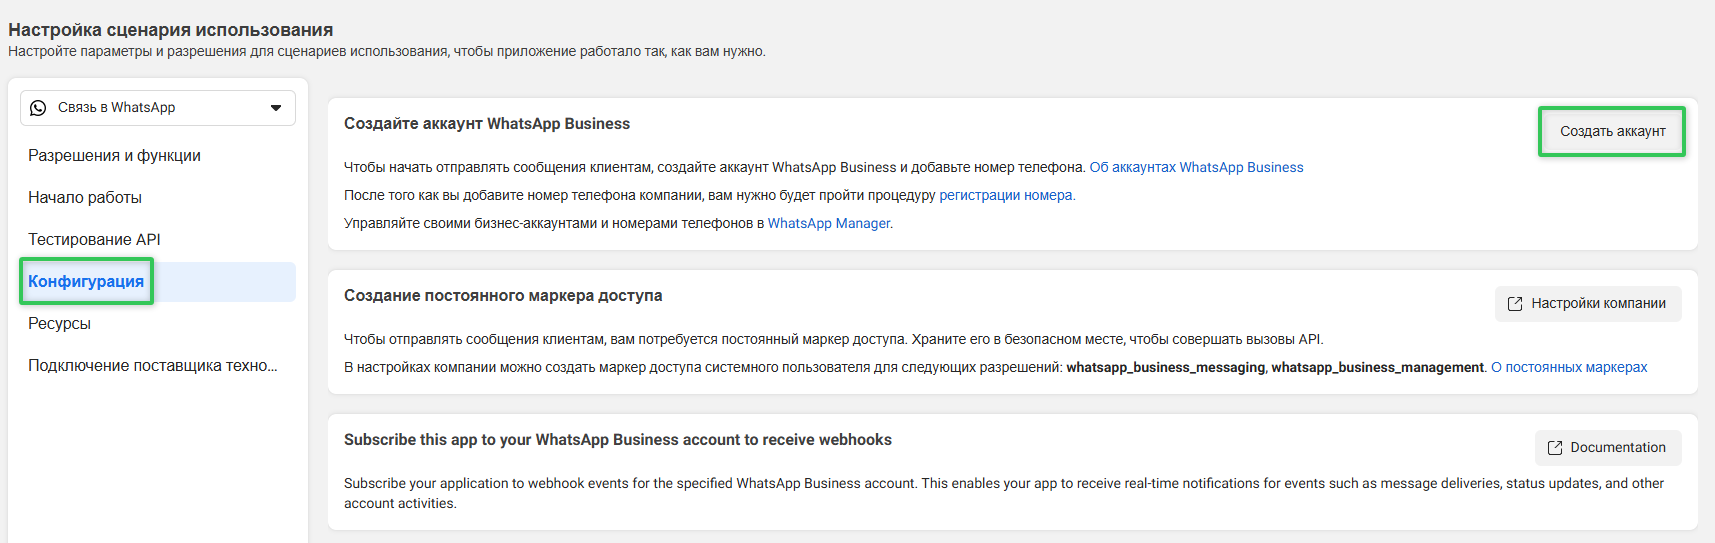
Task: Click the external-link icon beside Настройки компании
Action: click(x=1515, y=304)
